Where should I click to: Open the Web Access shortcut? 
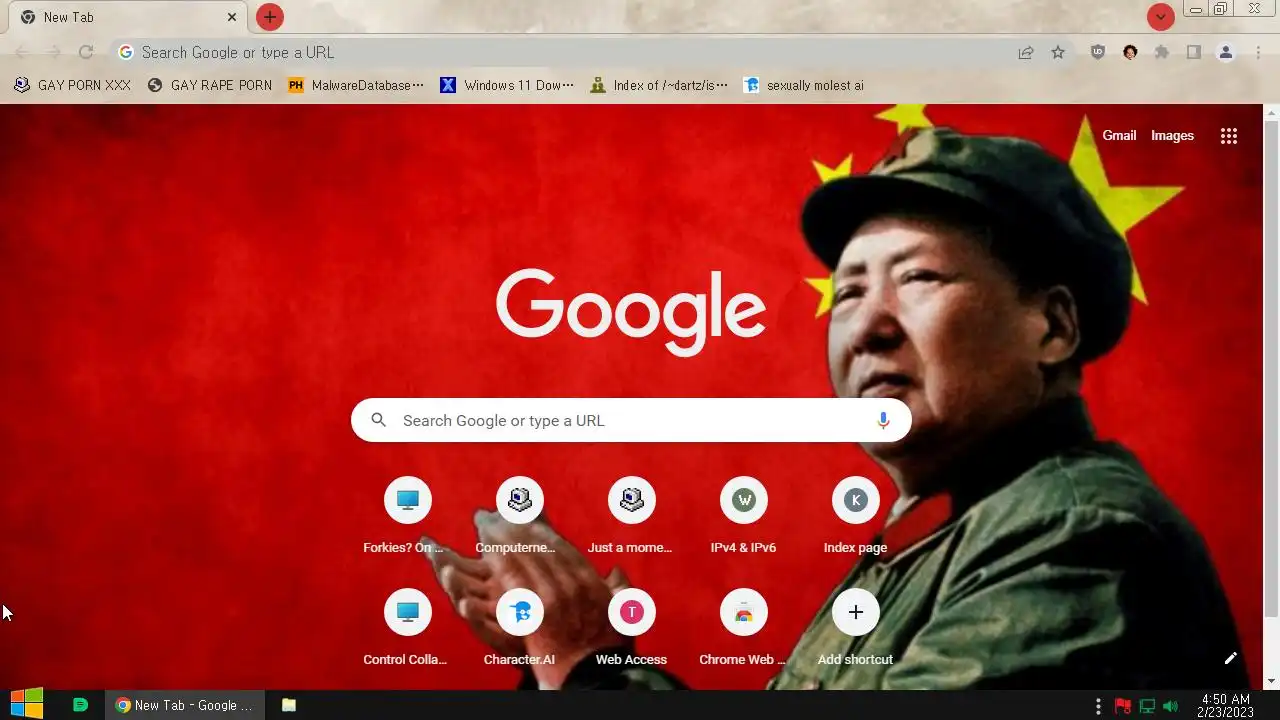(631, 627)
